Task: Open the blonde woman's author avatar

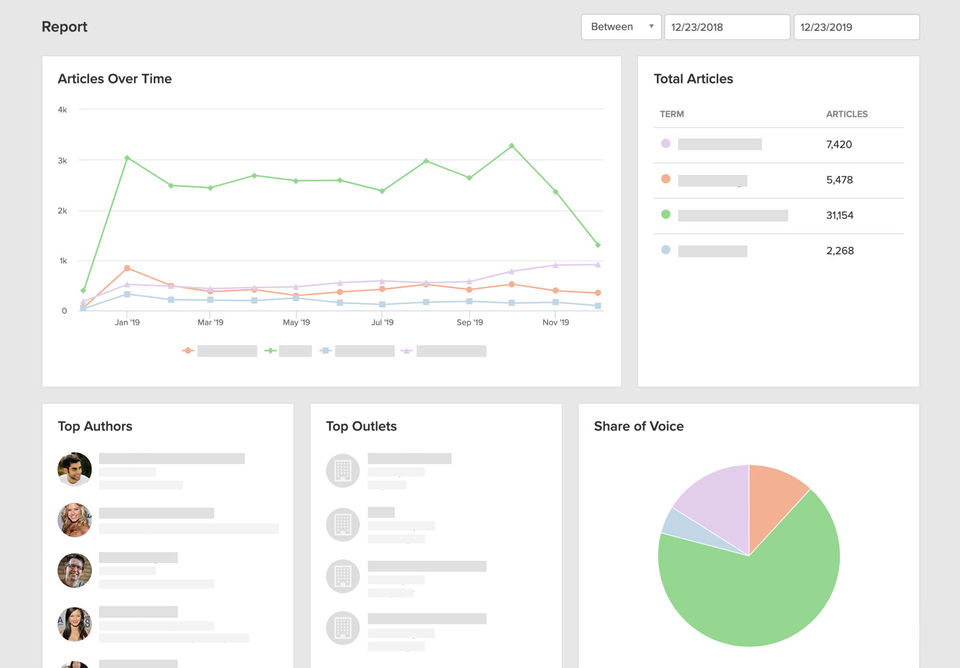Action: [x=75, y=520]
